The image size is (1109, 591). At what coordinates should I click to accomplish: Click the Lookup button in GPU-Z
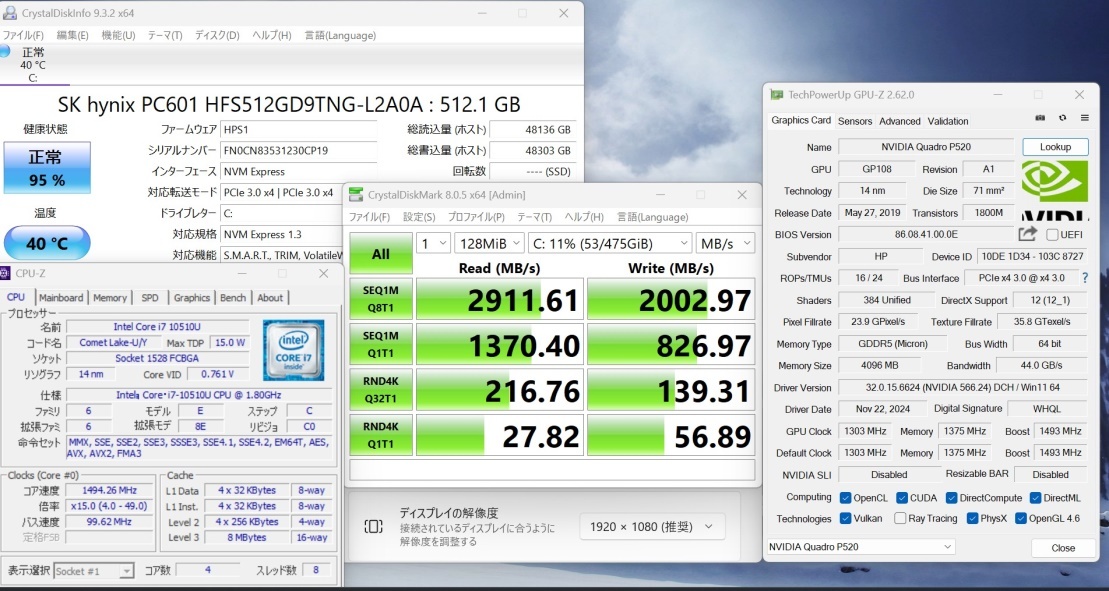point(1055,146)
